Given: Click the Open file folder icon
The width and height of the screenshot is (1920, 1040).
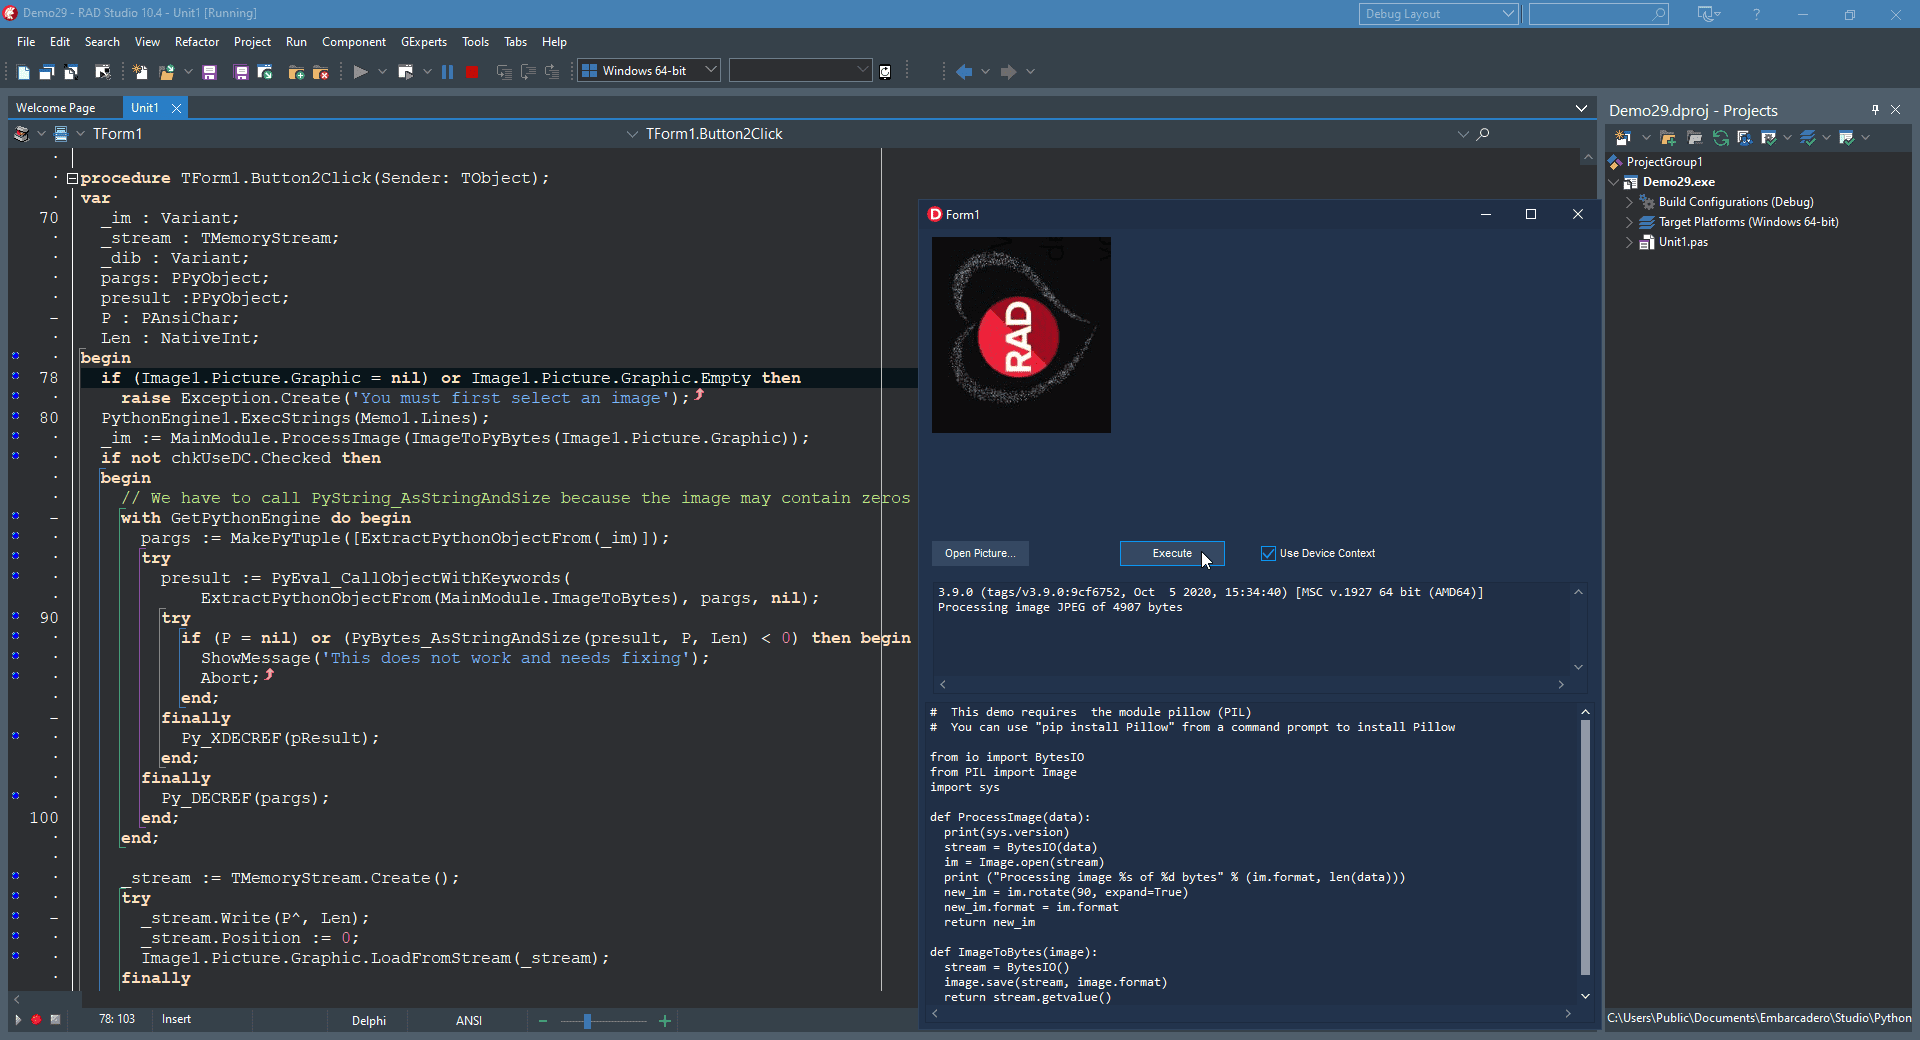Looking at the screenshot, I should (166, 72).
